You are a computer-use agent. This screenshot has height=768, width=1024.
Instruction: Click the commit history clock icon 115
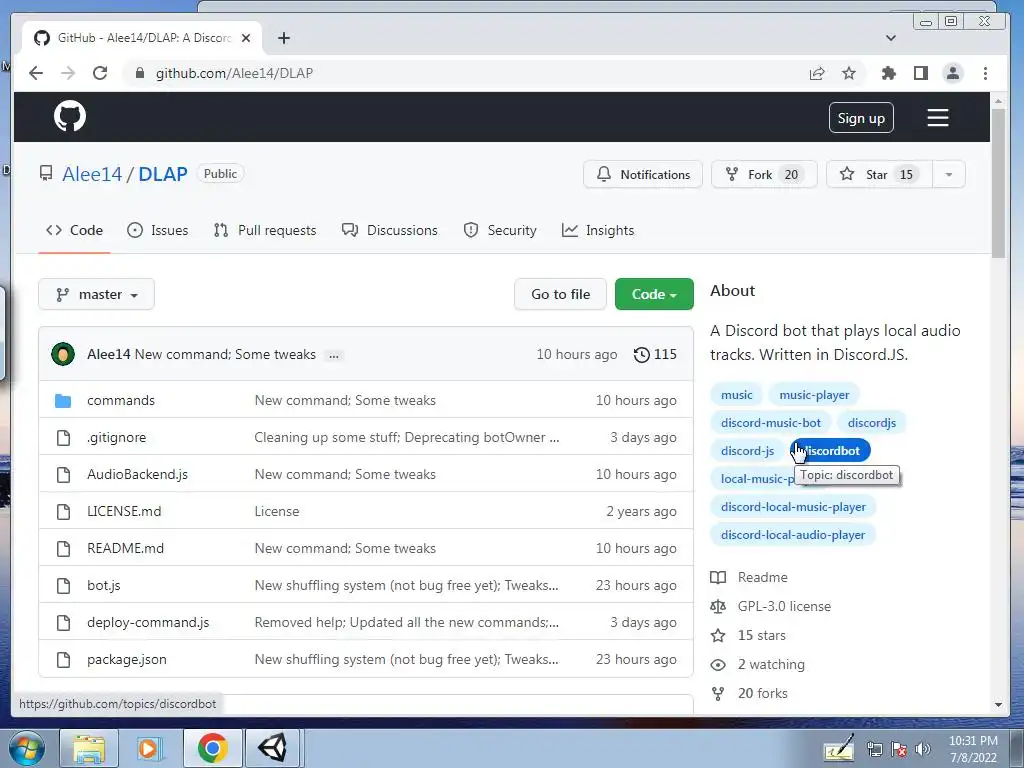click(655, 354)
